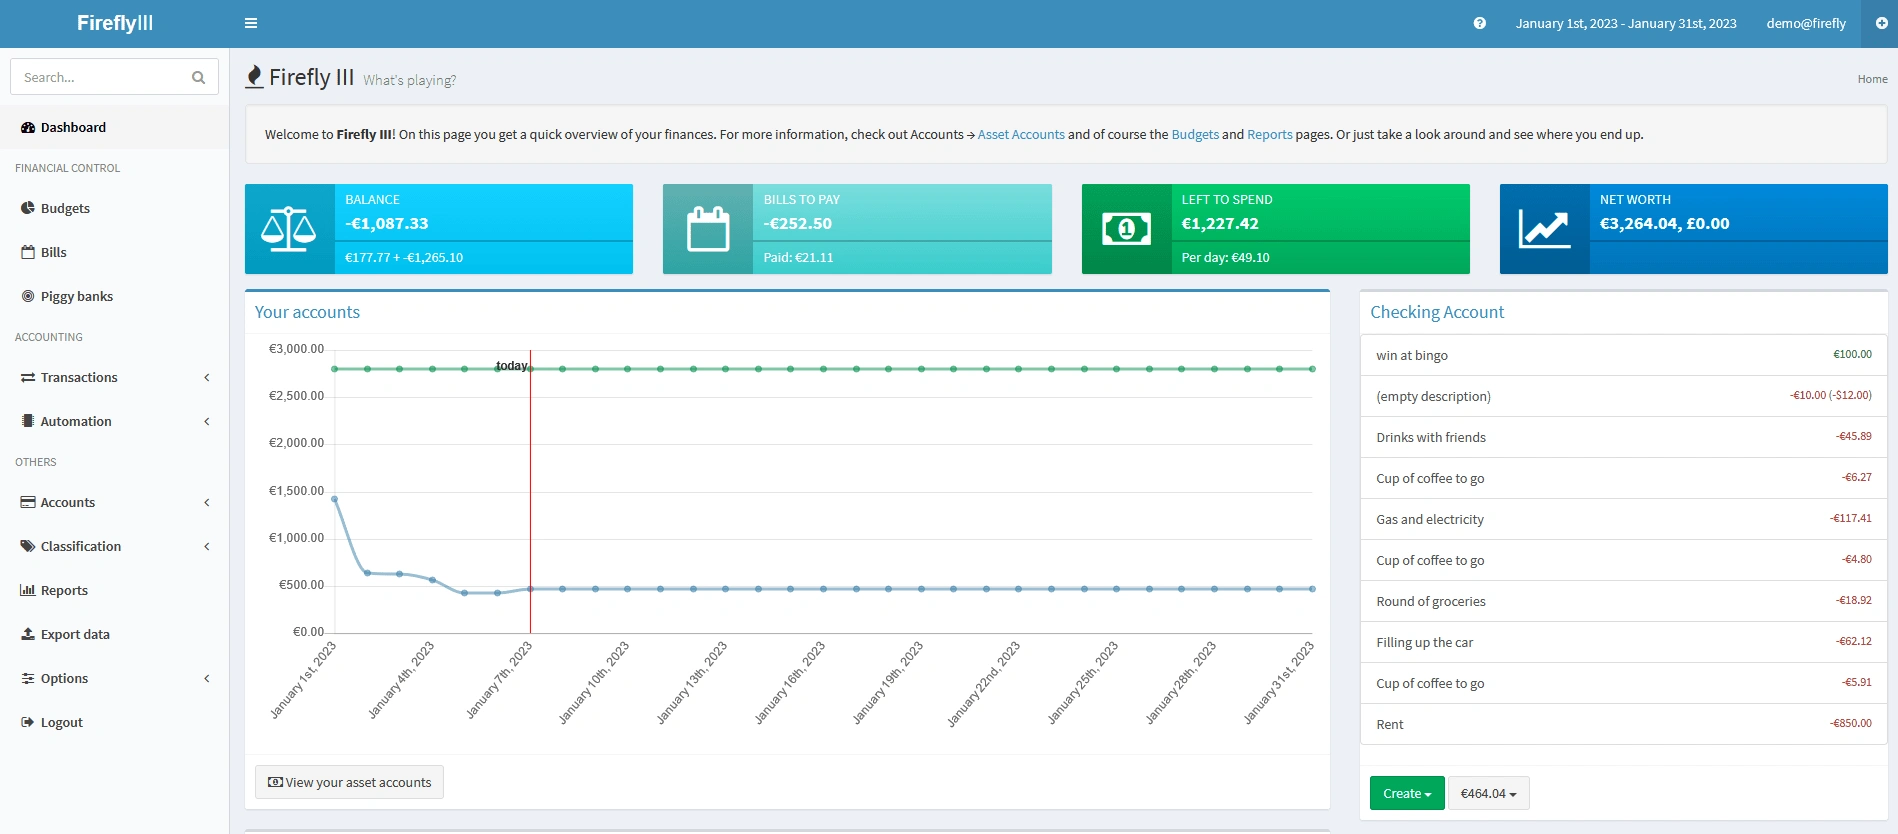Click the Dashboard icon in sidebar
Image resolution: width=1898 pixels, height=834 pixels.
pos(28,127)
